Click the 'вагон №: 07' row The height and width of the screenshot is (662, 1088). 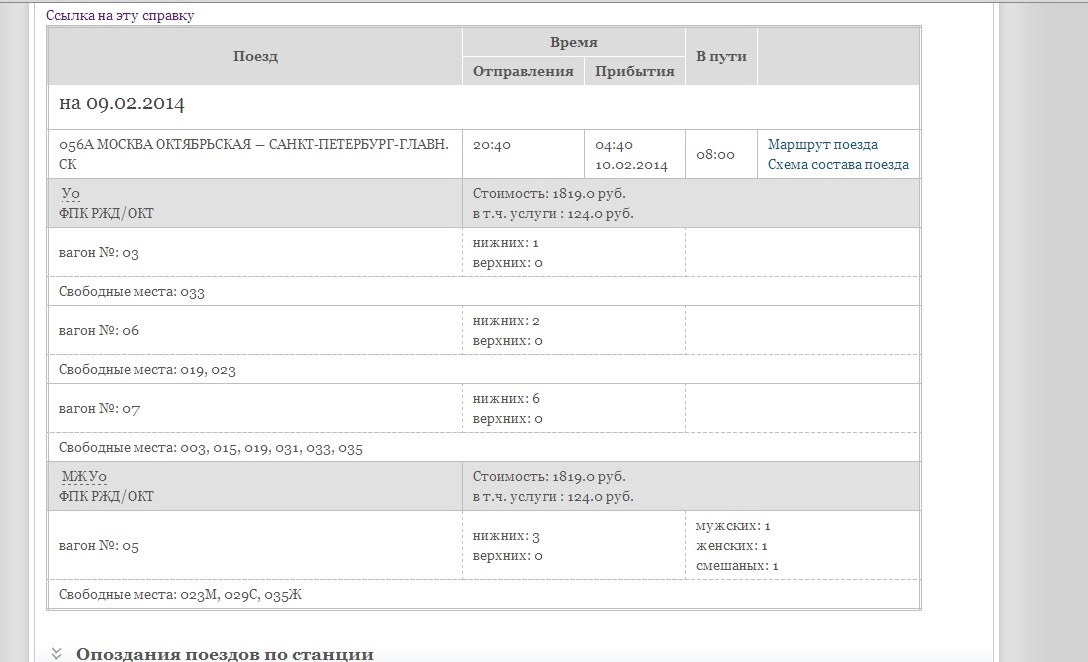(99, 409)
